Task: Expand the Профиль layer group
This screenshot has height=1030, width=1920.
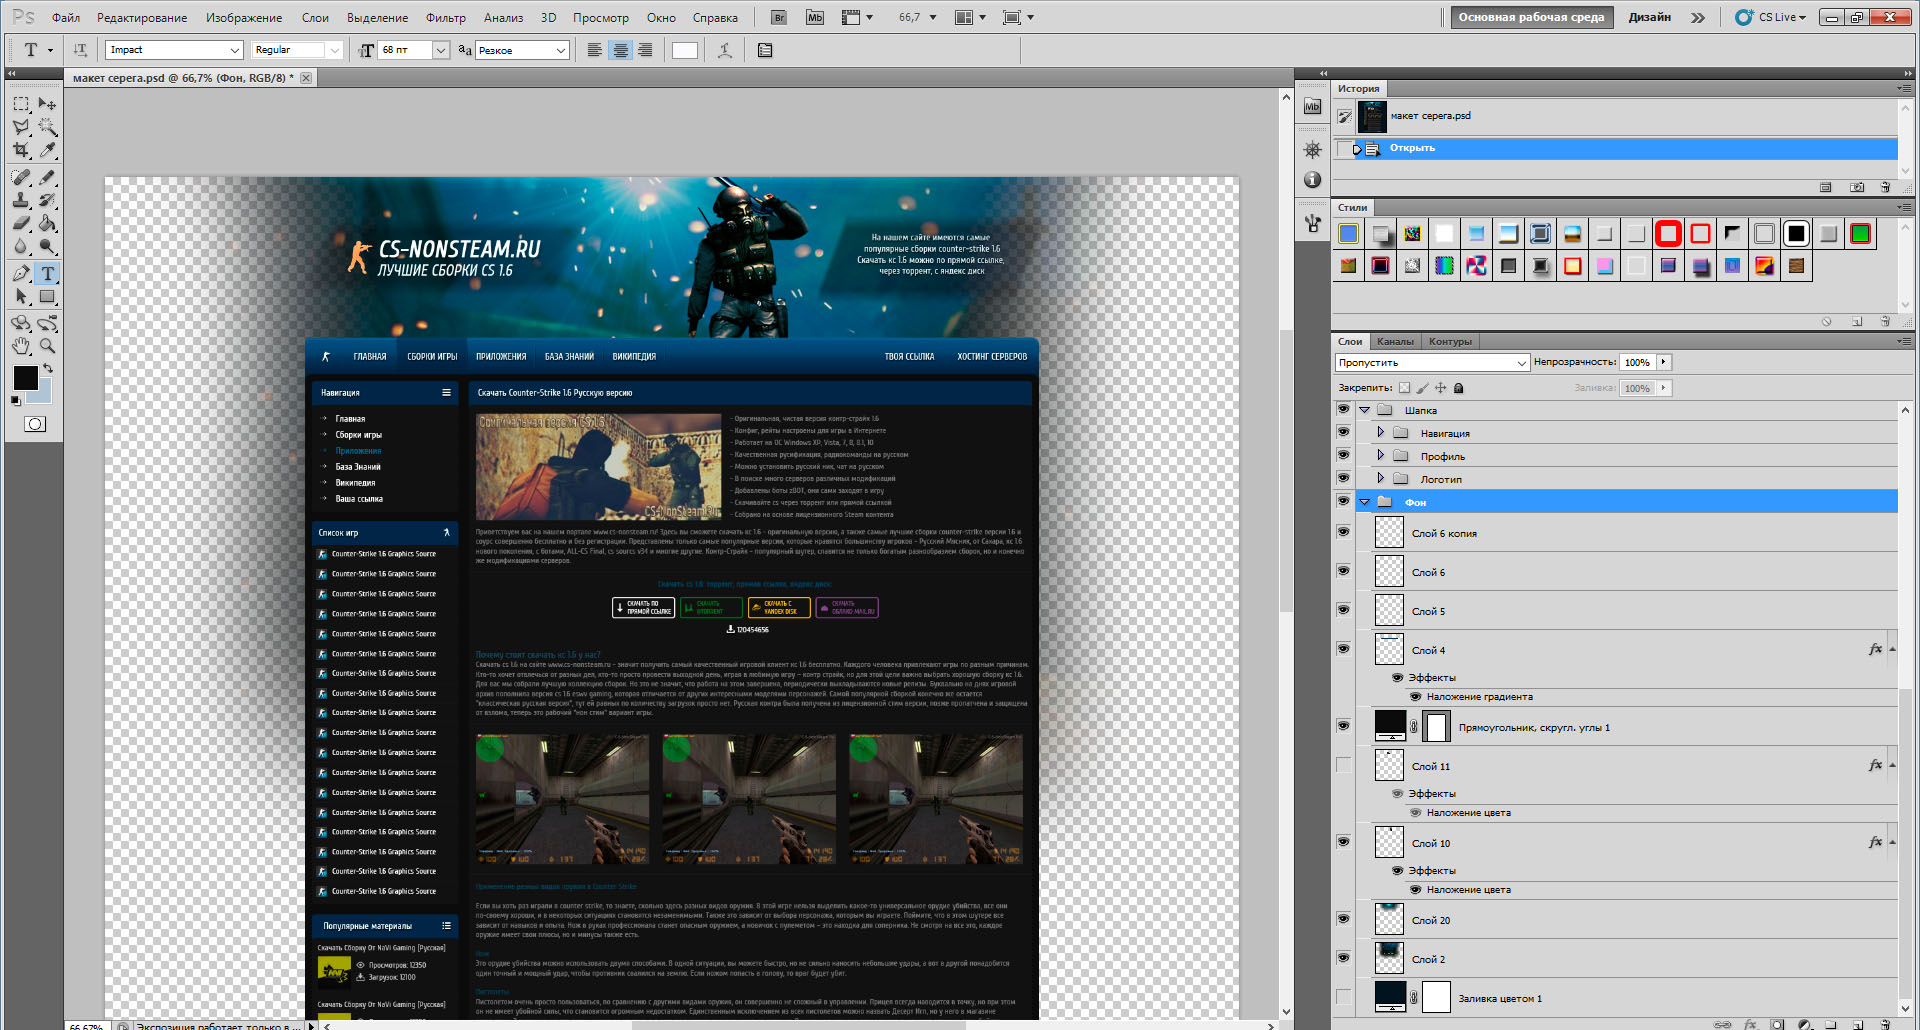Action: pos(1381,455)
